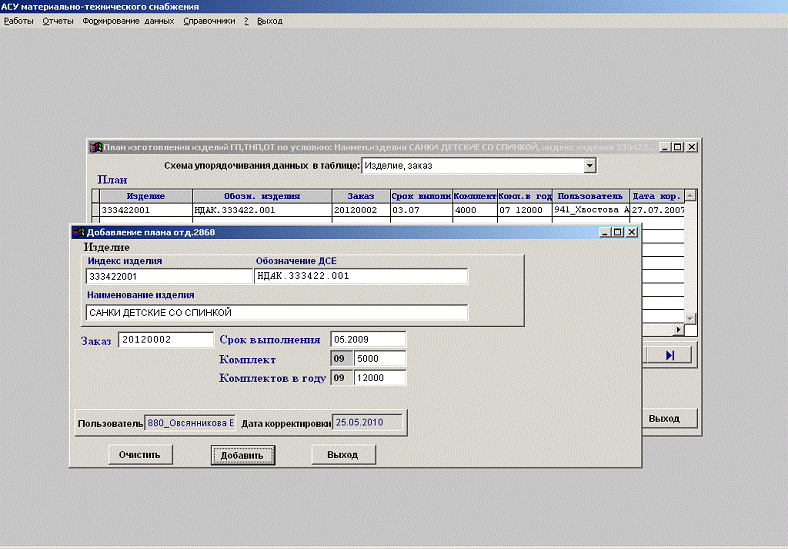This screenshot has width=788, height=549.
Task: Click the table's scroll-right arrow
Action: pos(678,329)
